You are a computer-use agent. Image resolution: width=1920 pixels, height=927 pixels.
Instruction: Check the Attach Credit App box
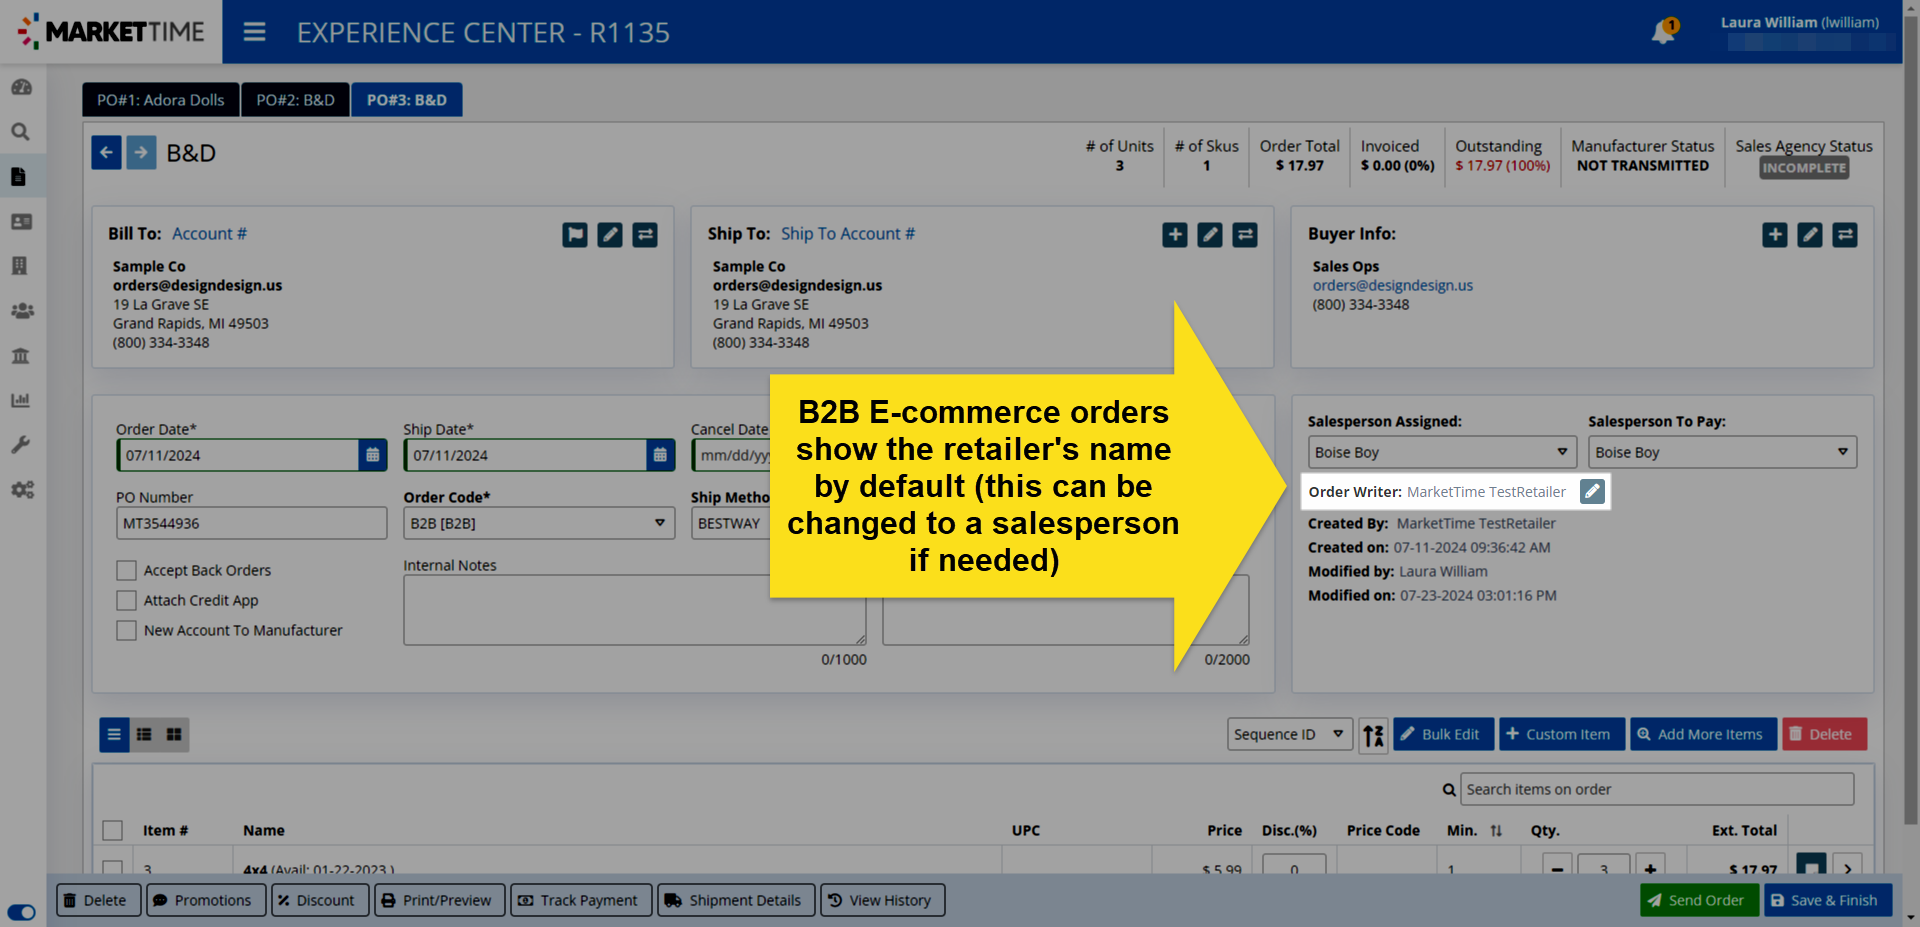[127, 600]
